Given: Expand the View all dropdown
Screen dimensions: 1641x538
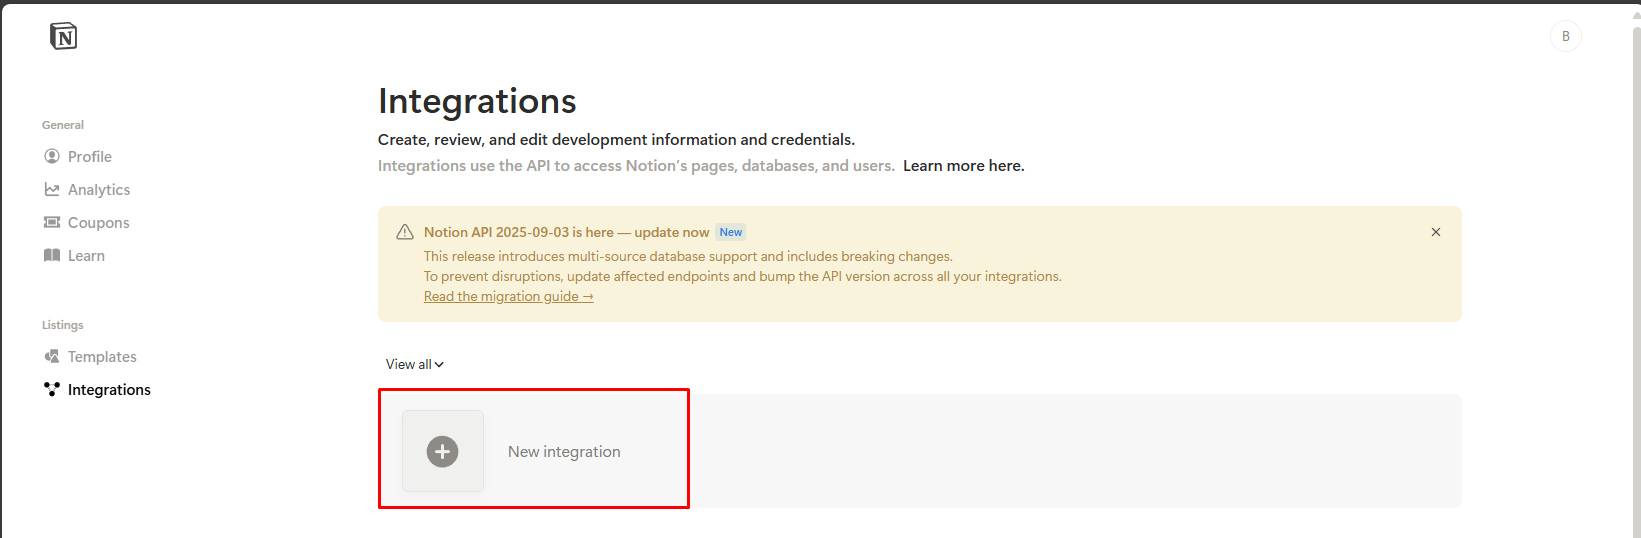Looking at the screenshot, I should click(x=415, y=364).
